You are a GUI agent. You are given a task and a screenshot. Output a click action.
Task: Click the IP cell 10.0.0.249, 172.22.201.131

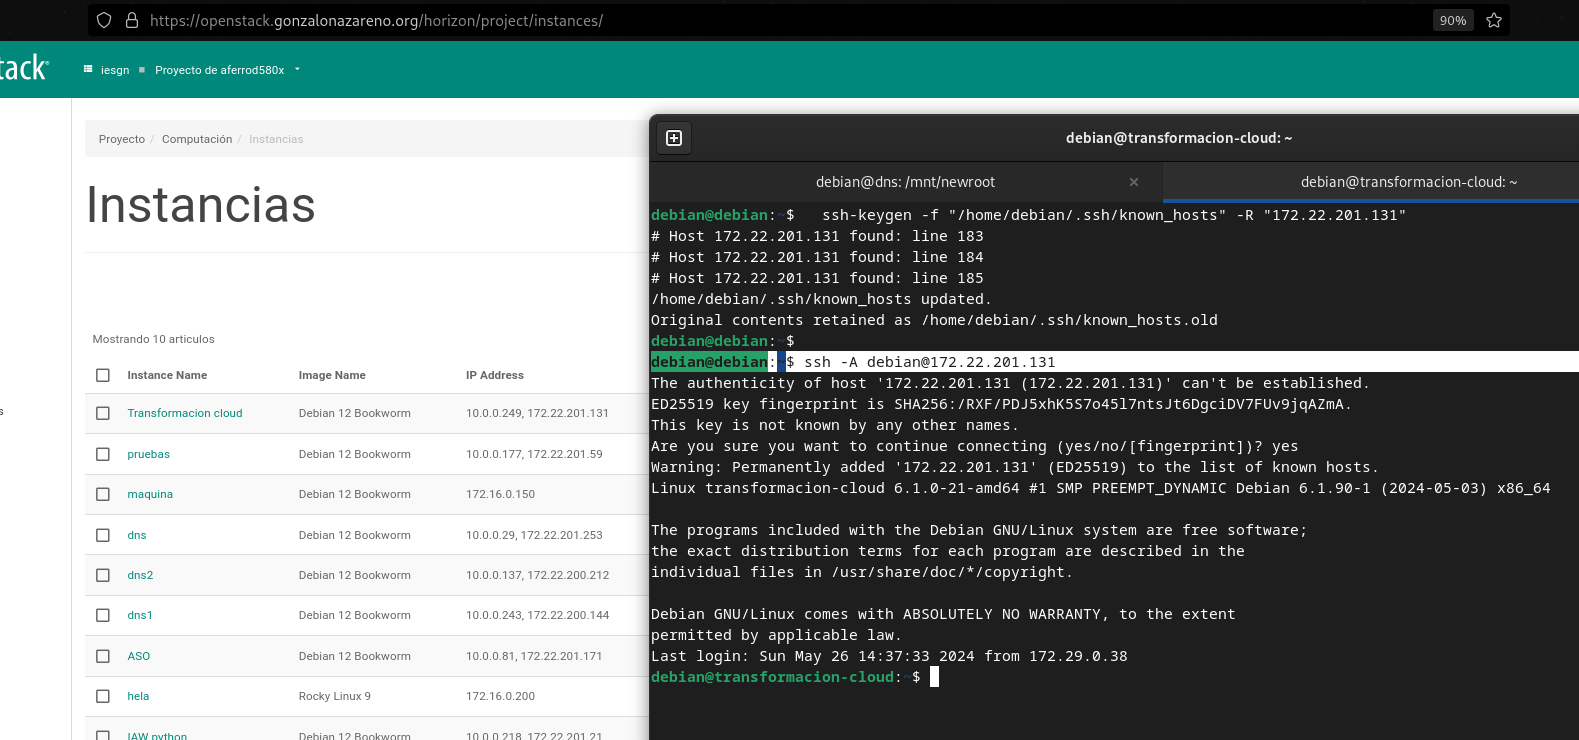tap(537, 413)
